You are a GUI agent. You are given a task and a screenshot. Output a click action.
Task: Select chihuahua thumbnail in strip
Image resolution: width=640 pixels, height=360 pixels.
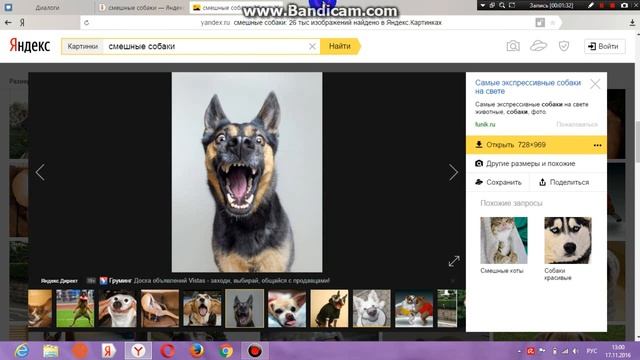coord(287,309)
